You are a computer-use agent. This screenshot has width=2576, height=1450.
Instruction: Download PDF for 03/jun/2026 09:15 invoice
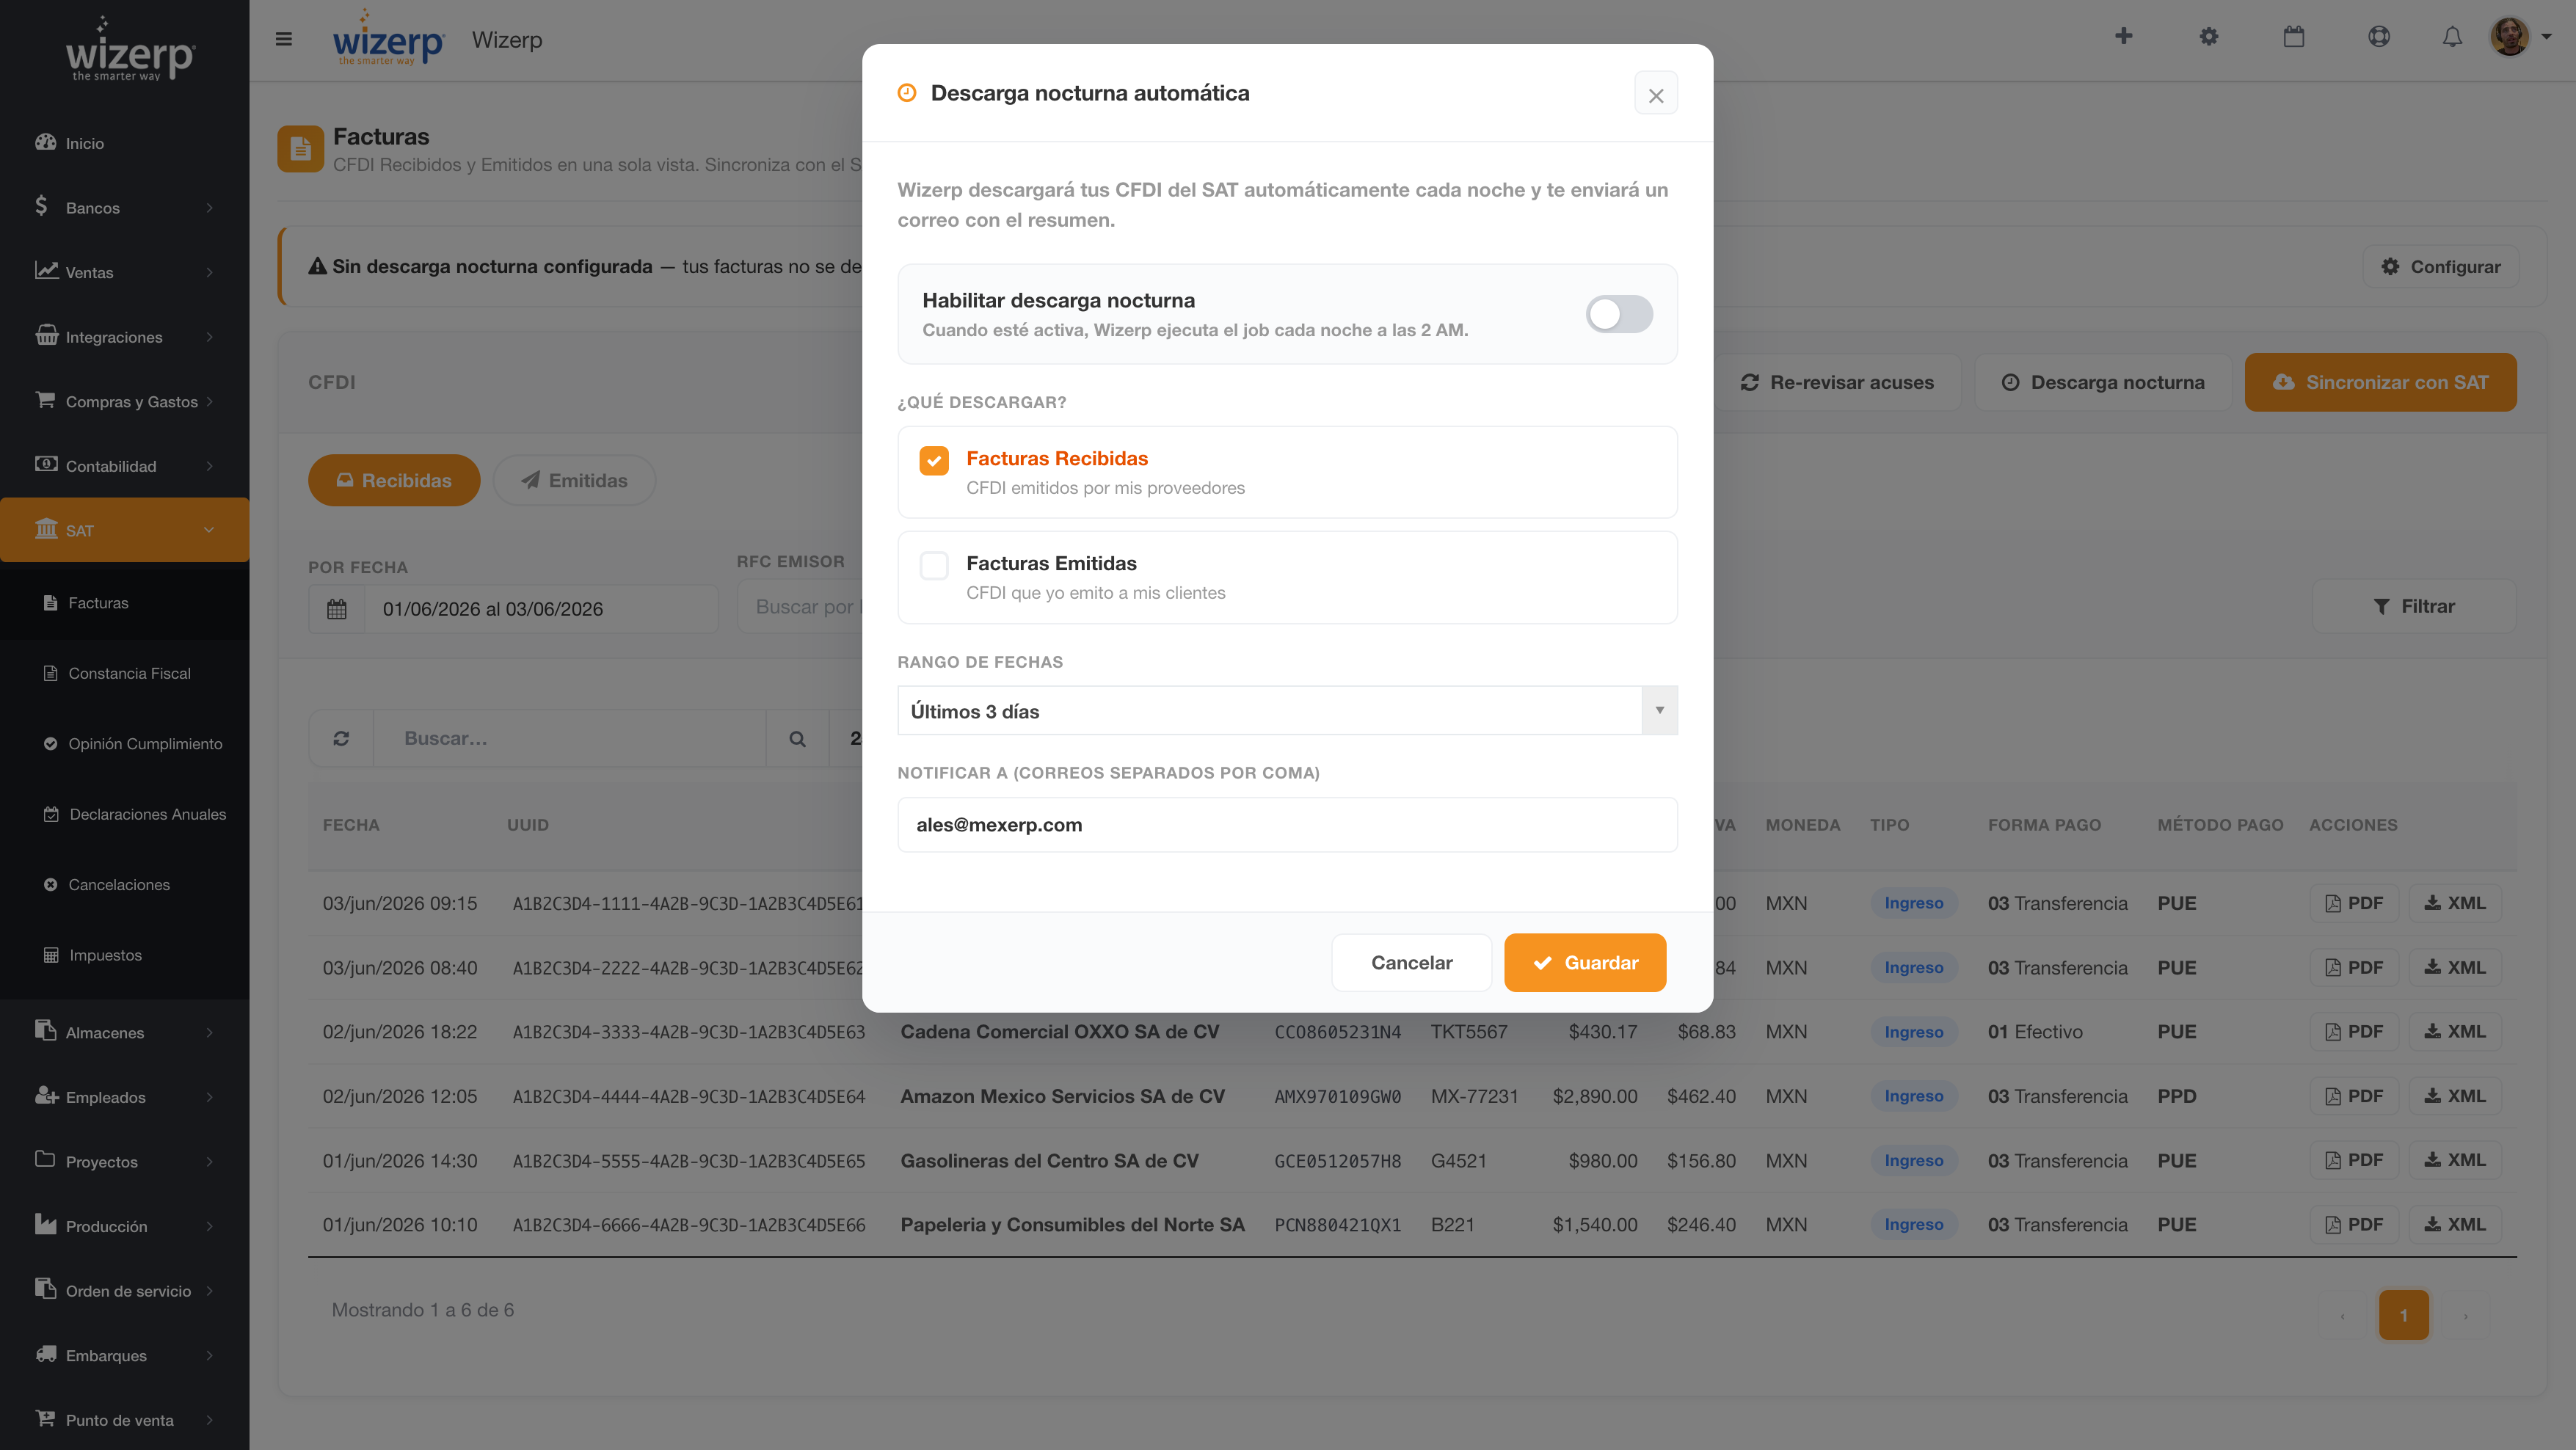point(2354,903)
